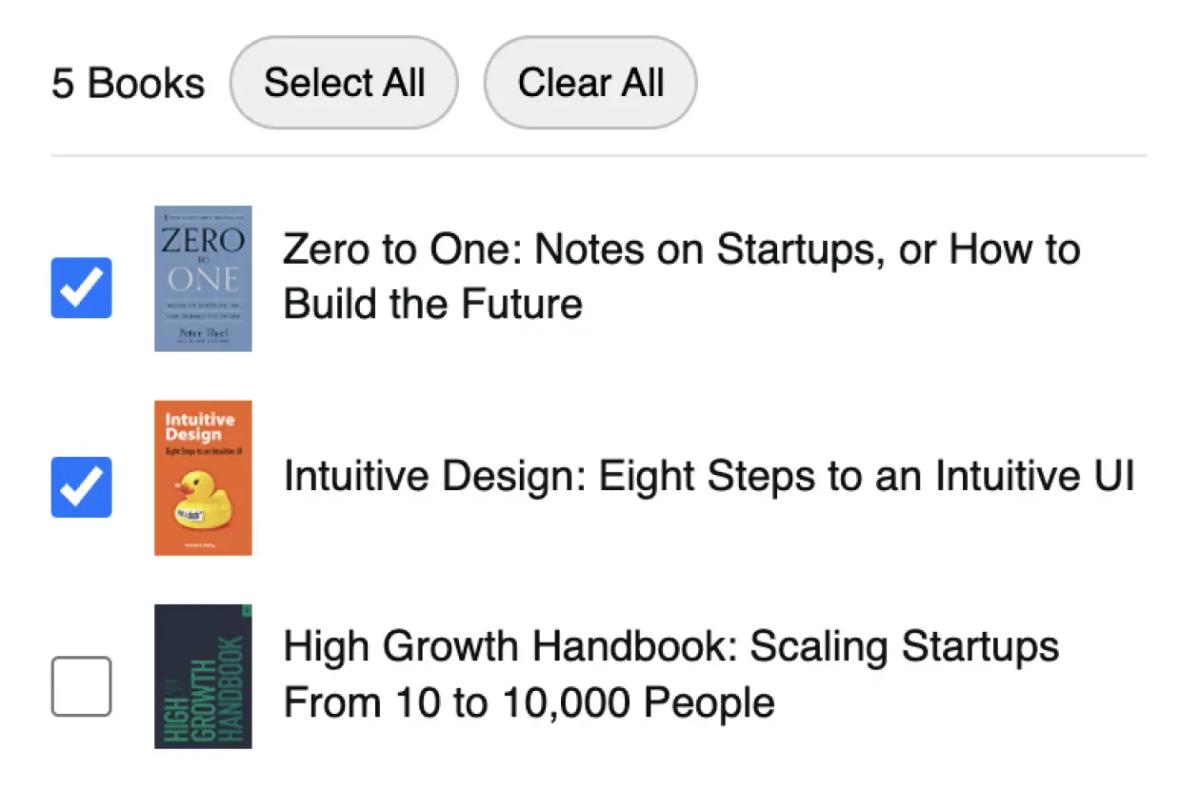Open the orange Intuitive Design cover thumbnail
This screenshot has width=1200, height=790.
(203, 478)
